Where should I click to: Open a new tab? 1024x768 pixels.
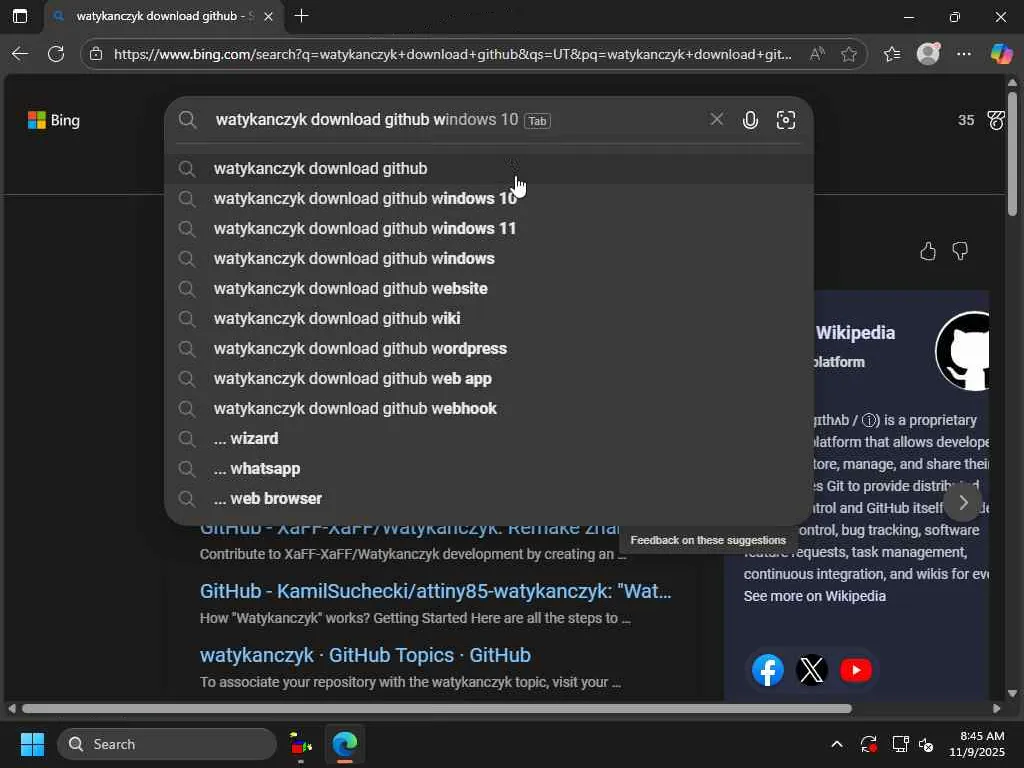(301, 16)
